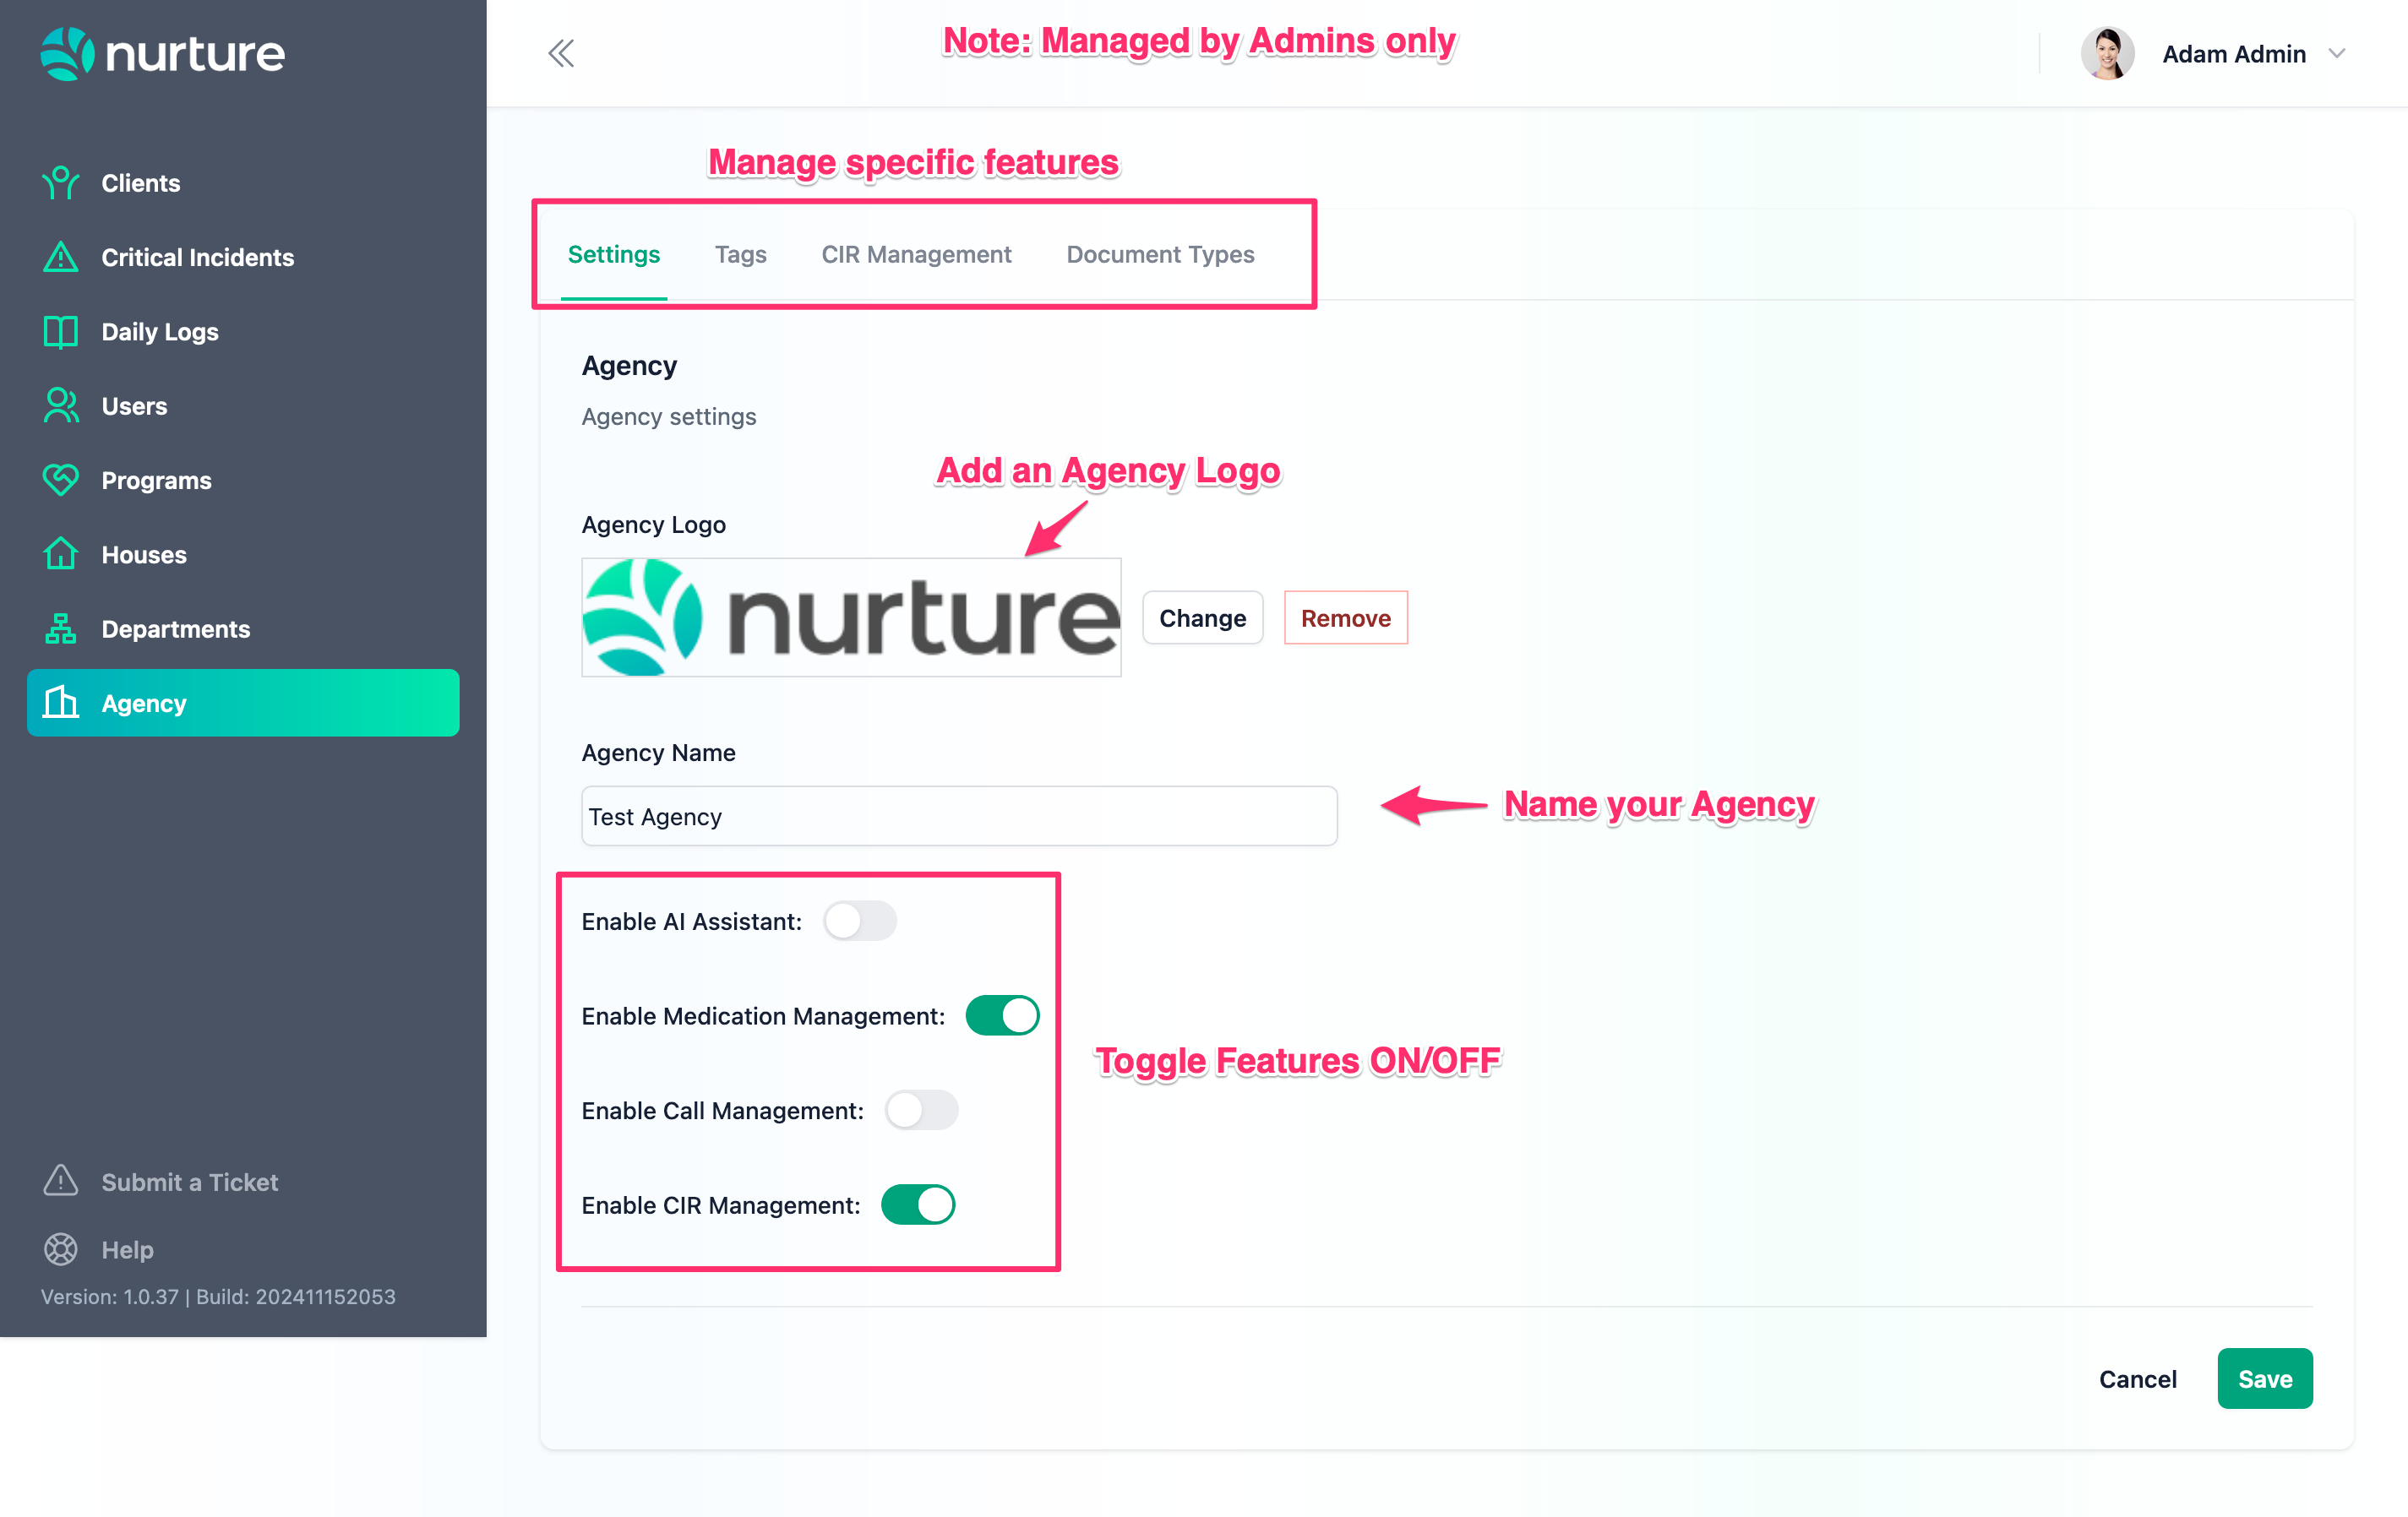The height and width of the screenshot is (1517, 2408).
Task: Open Daily Logs book icon
Action: coord(60,332)
